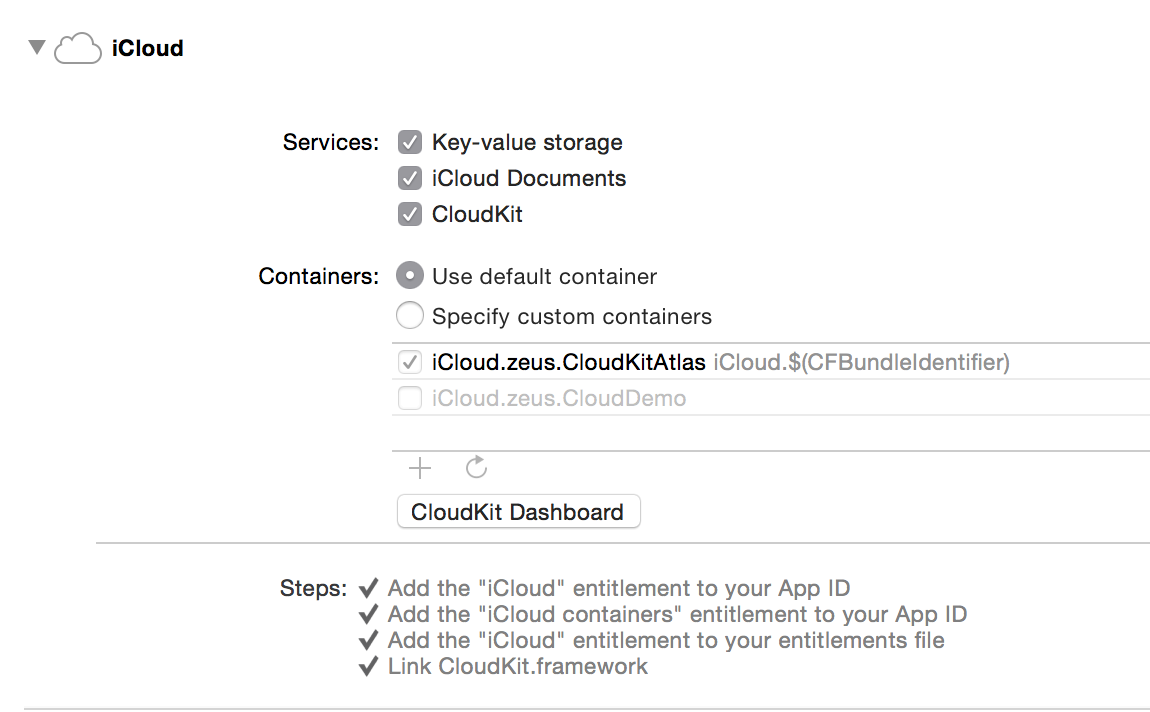This screenshot has height=712, width=1150.
Task: Uncheck Key-value storage service
Action: click(409, 142)
